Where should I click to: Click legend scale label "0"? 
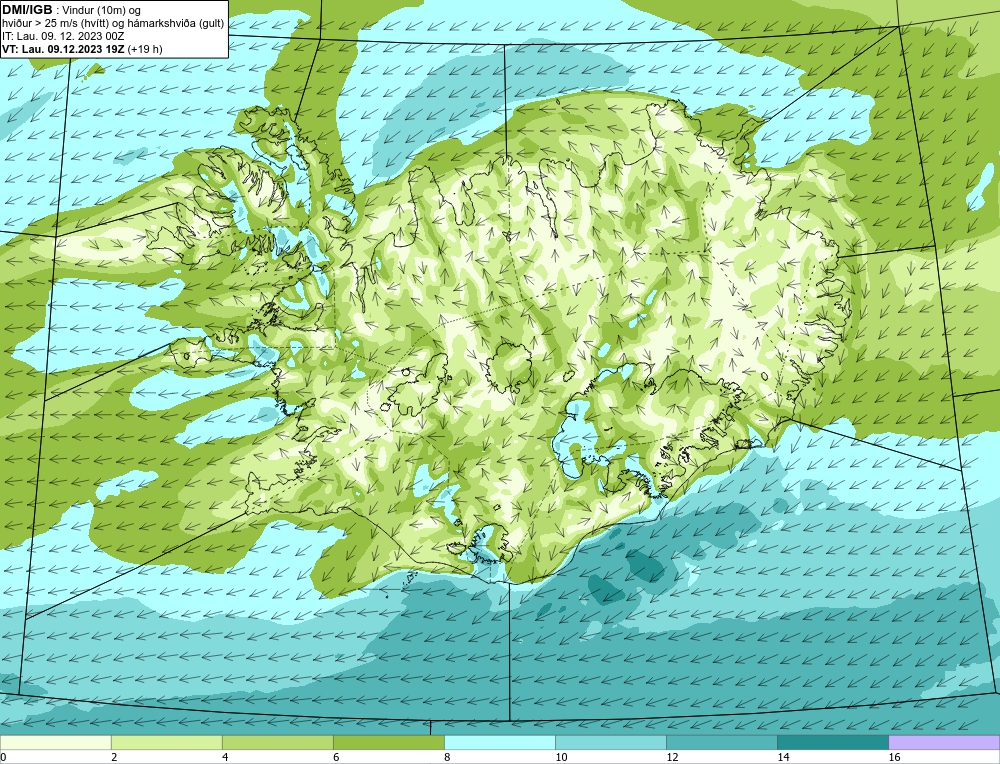3,757
